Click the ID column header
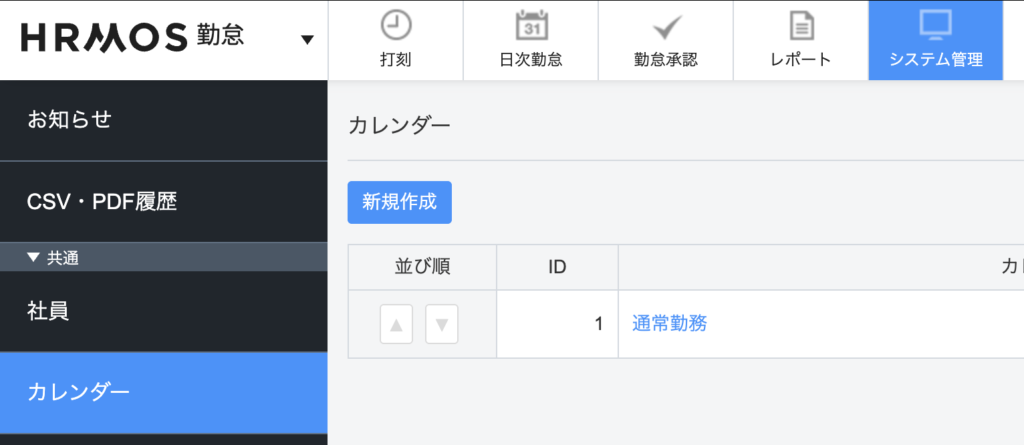Screen dimensions: 1024x445 557,267
